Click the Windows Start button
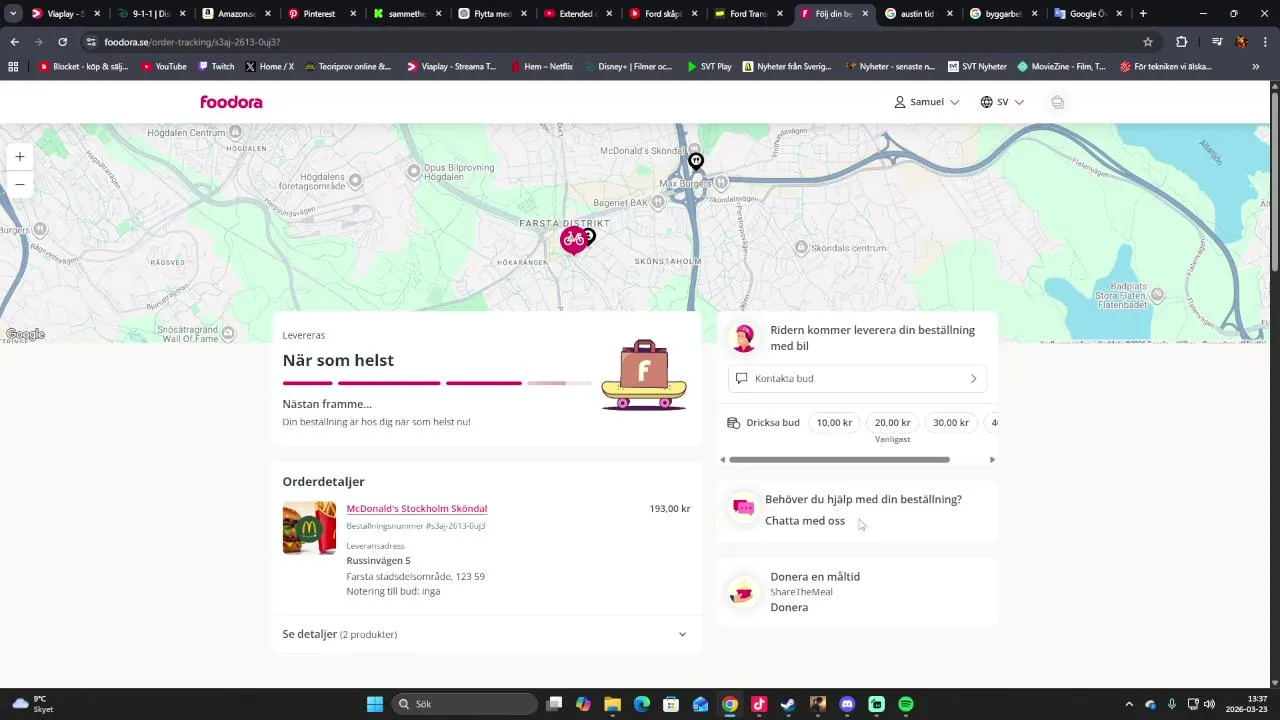Image resolution: width=1280 pixels, height=720 pixels. (x=375, y=704)
